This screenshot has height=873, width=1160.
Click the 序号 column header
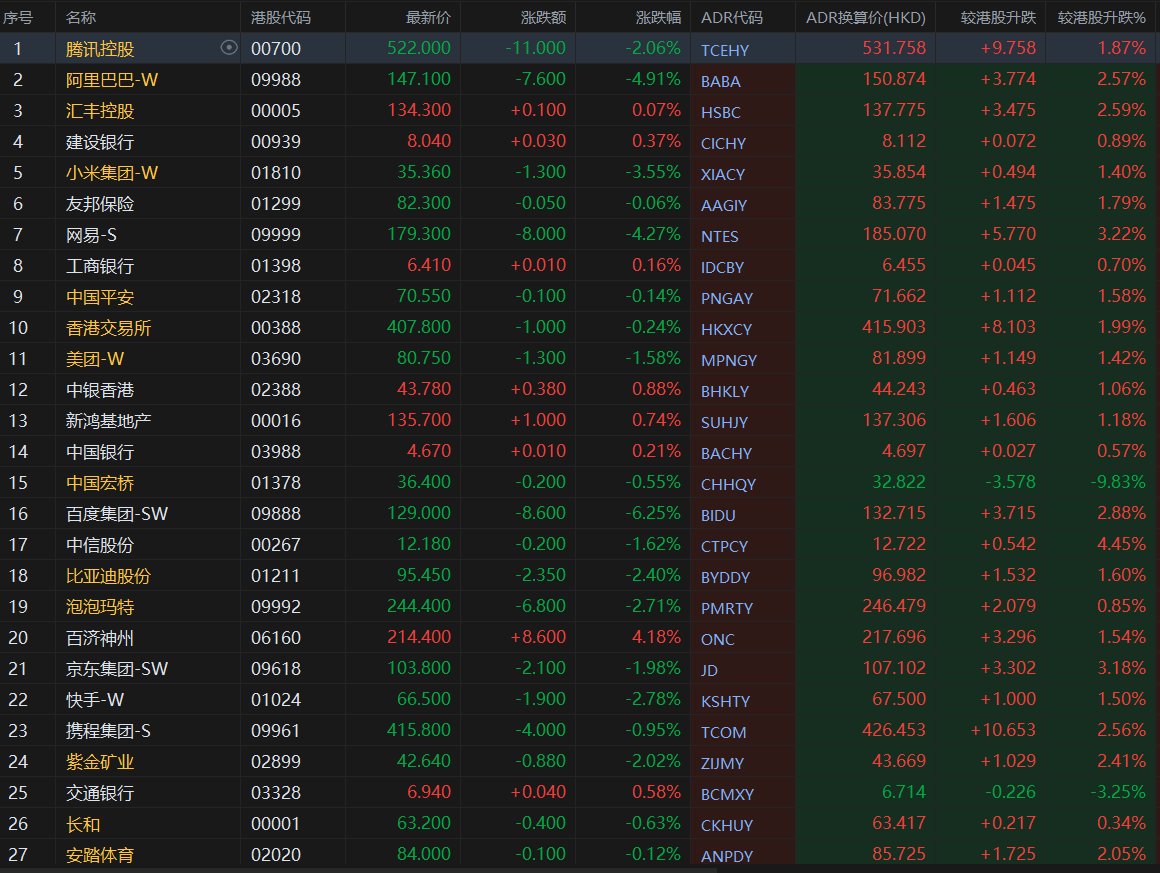point(19,17)
